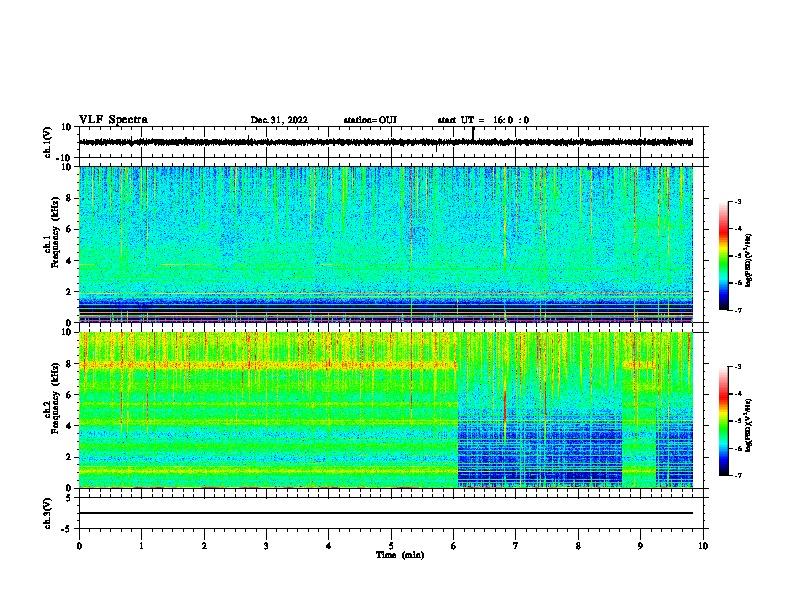This screenshot has width=792, height=612.
Task: Select the date text "Dec. 31, 2022"
Action: tap(279, 120)
